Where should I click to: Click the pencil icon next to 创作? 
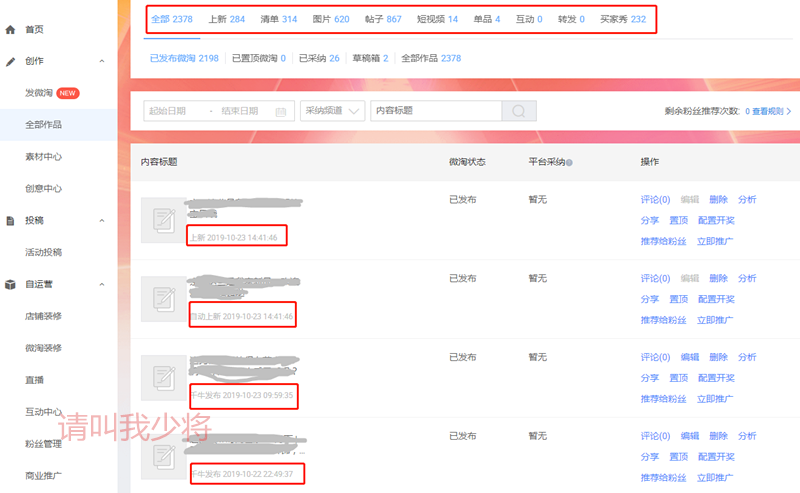pyautogui.click(x=11, y=61)
